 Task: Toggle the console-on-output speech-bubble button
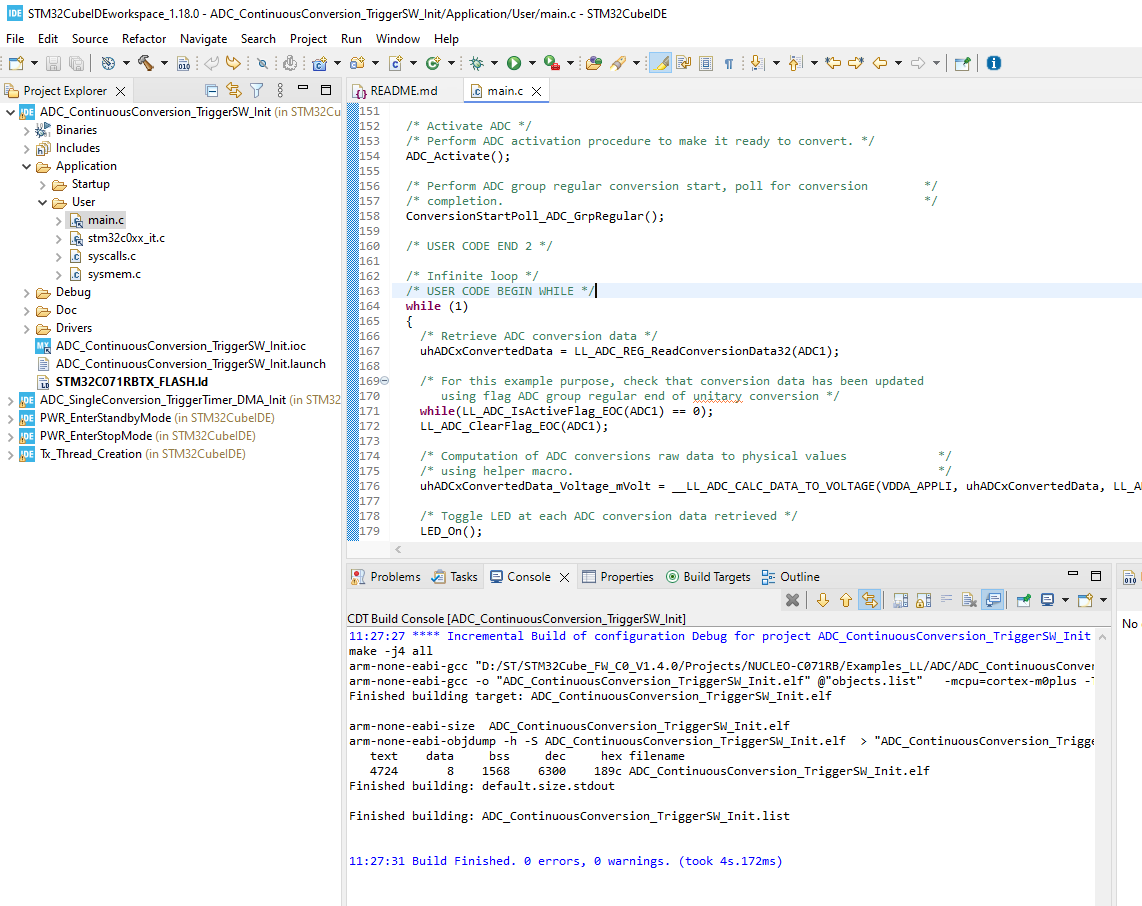click(x=993, y=600)
